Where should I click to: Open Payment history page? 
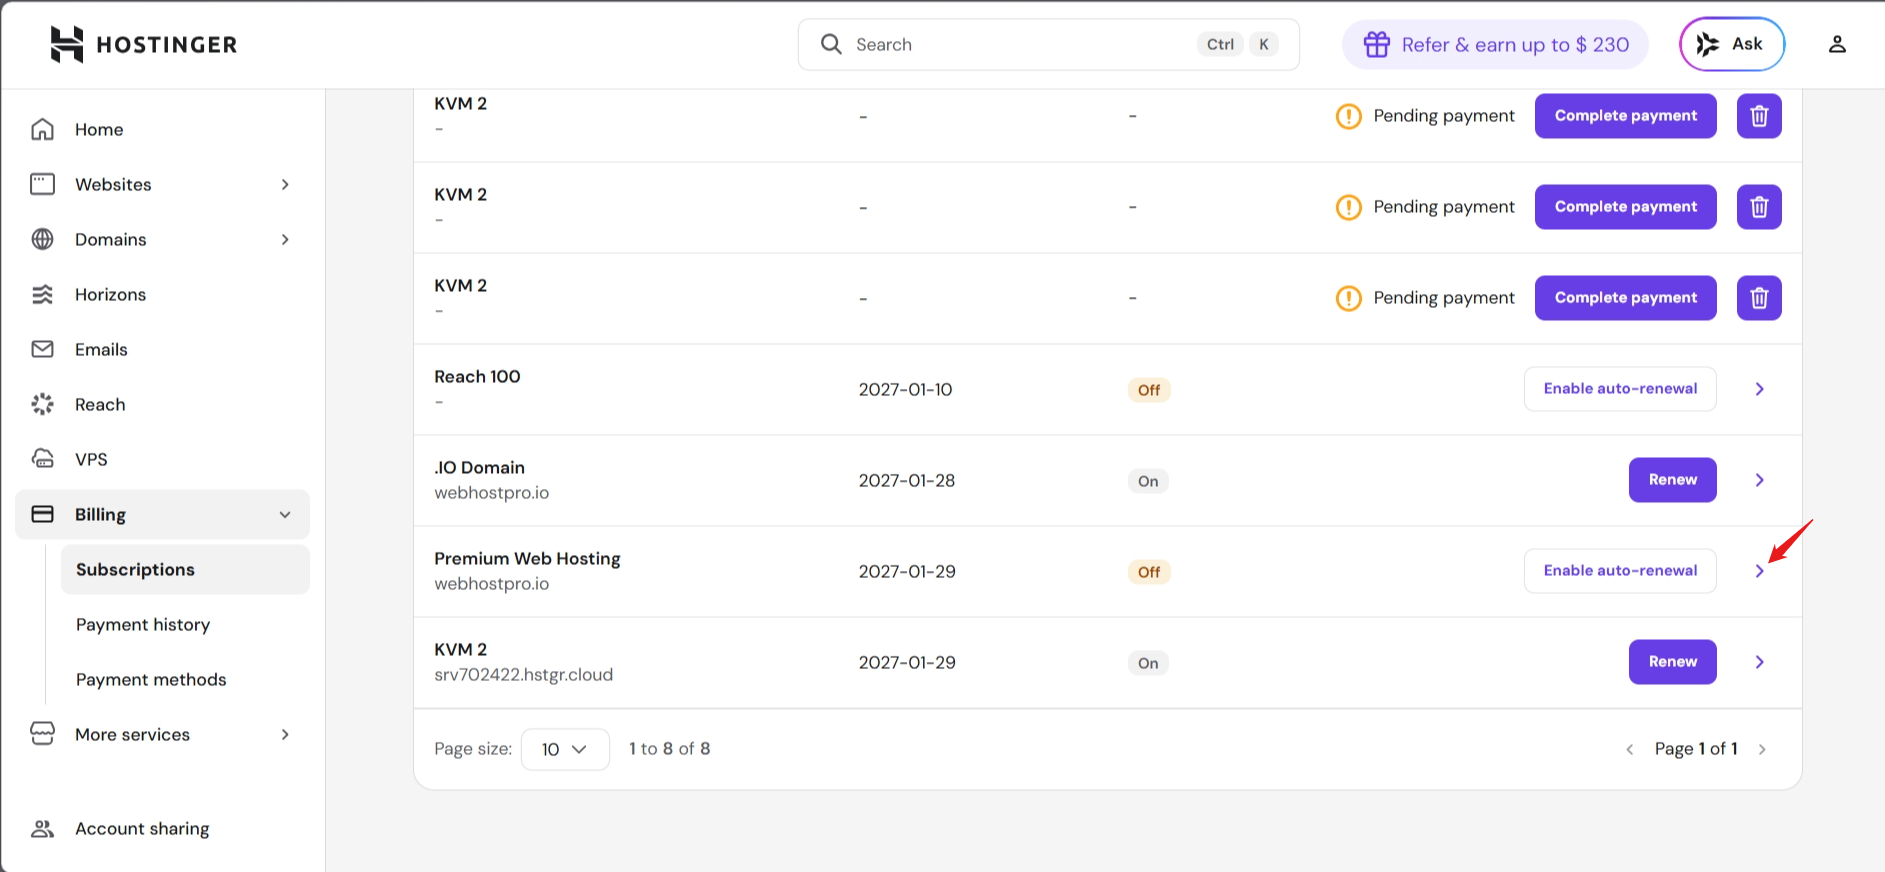pos(143,624)
